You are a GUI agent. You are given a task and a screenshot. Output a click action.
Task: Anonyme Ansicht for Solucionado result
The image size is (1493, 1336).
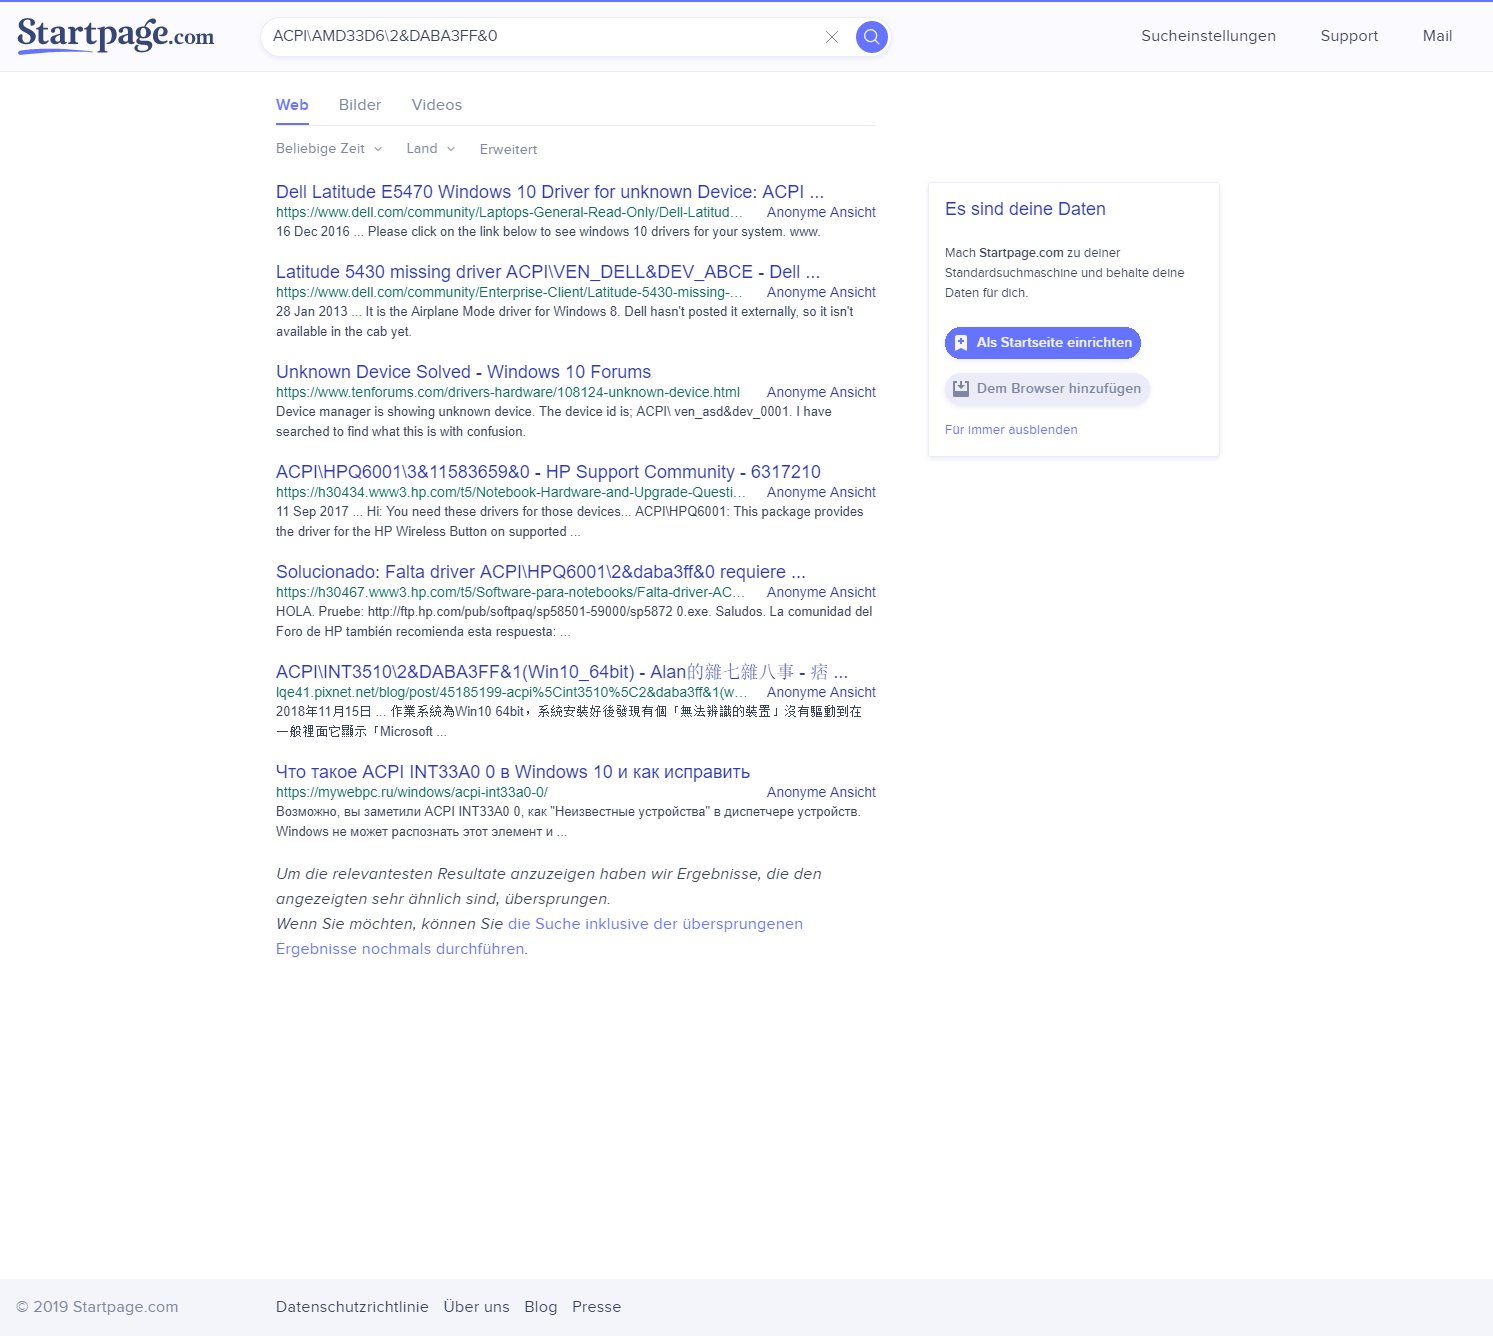821,592
